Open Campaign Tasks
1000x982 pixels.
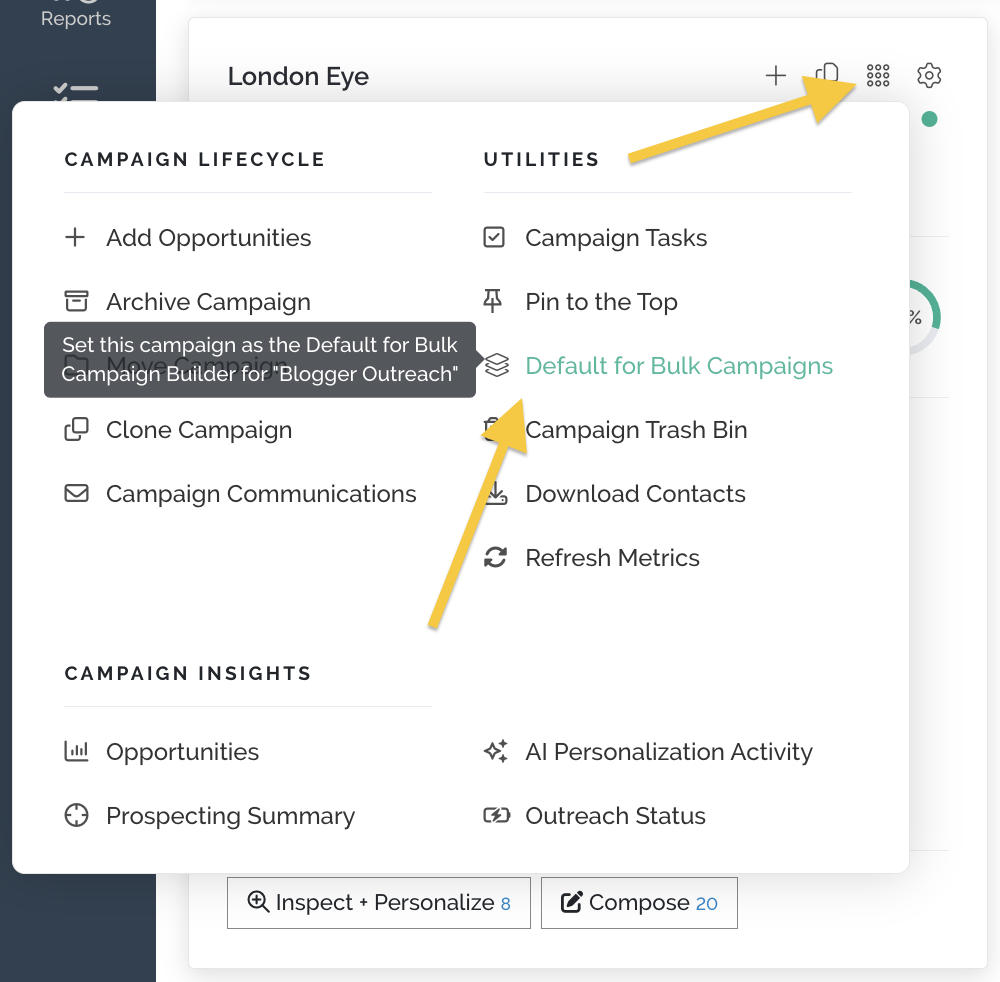click(616, 238)
